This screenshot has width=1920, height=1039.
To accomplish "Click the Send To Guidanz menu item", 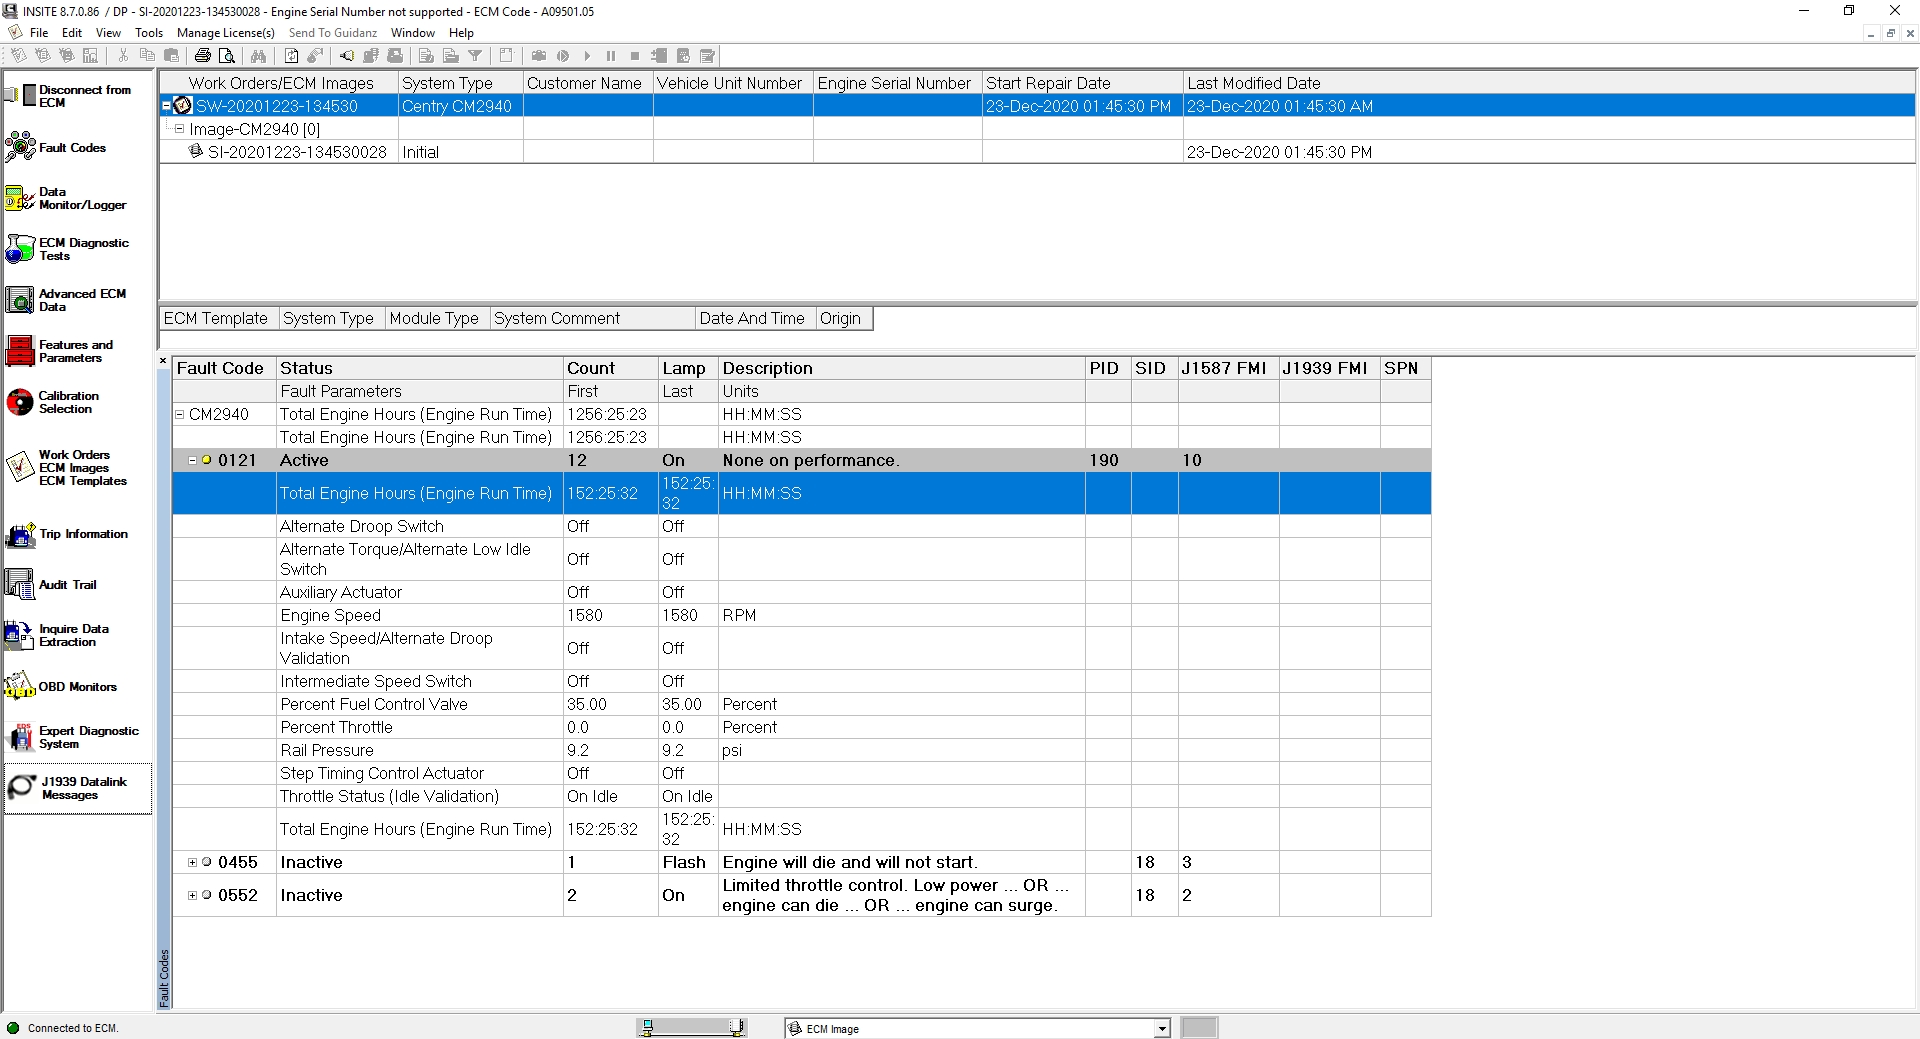I will pos(333,33).
